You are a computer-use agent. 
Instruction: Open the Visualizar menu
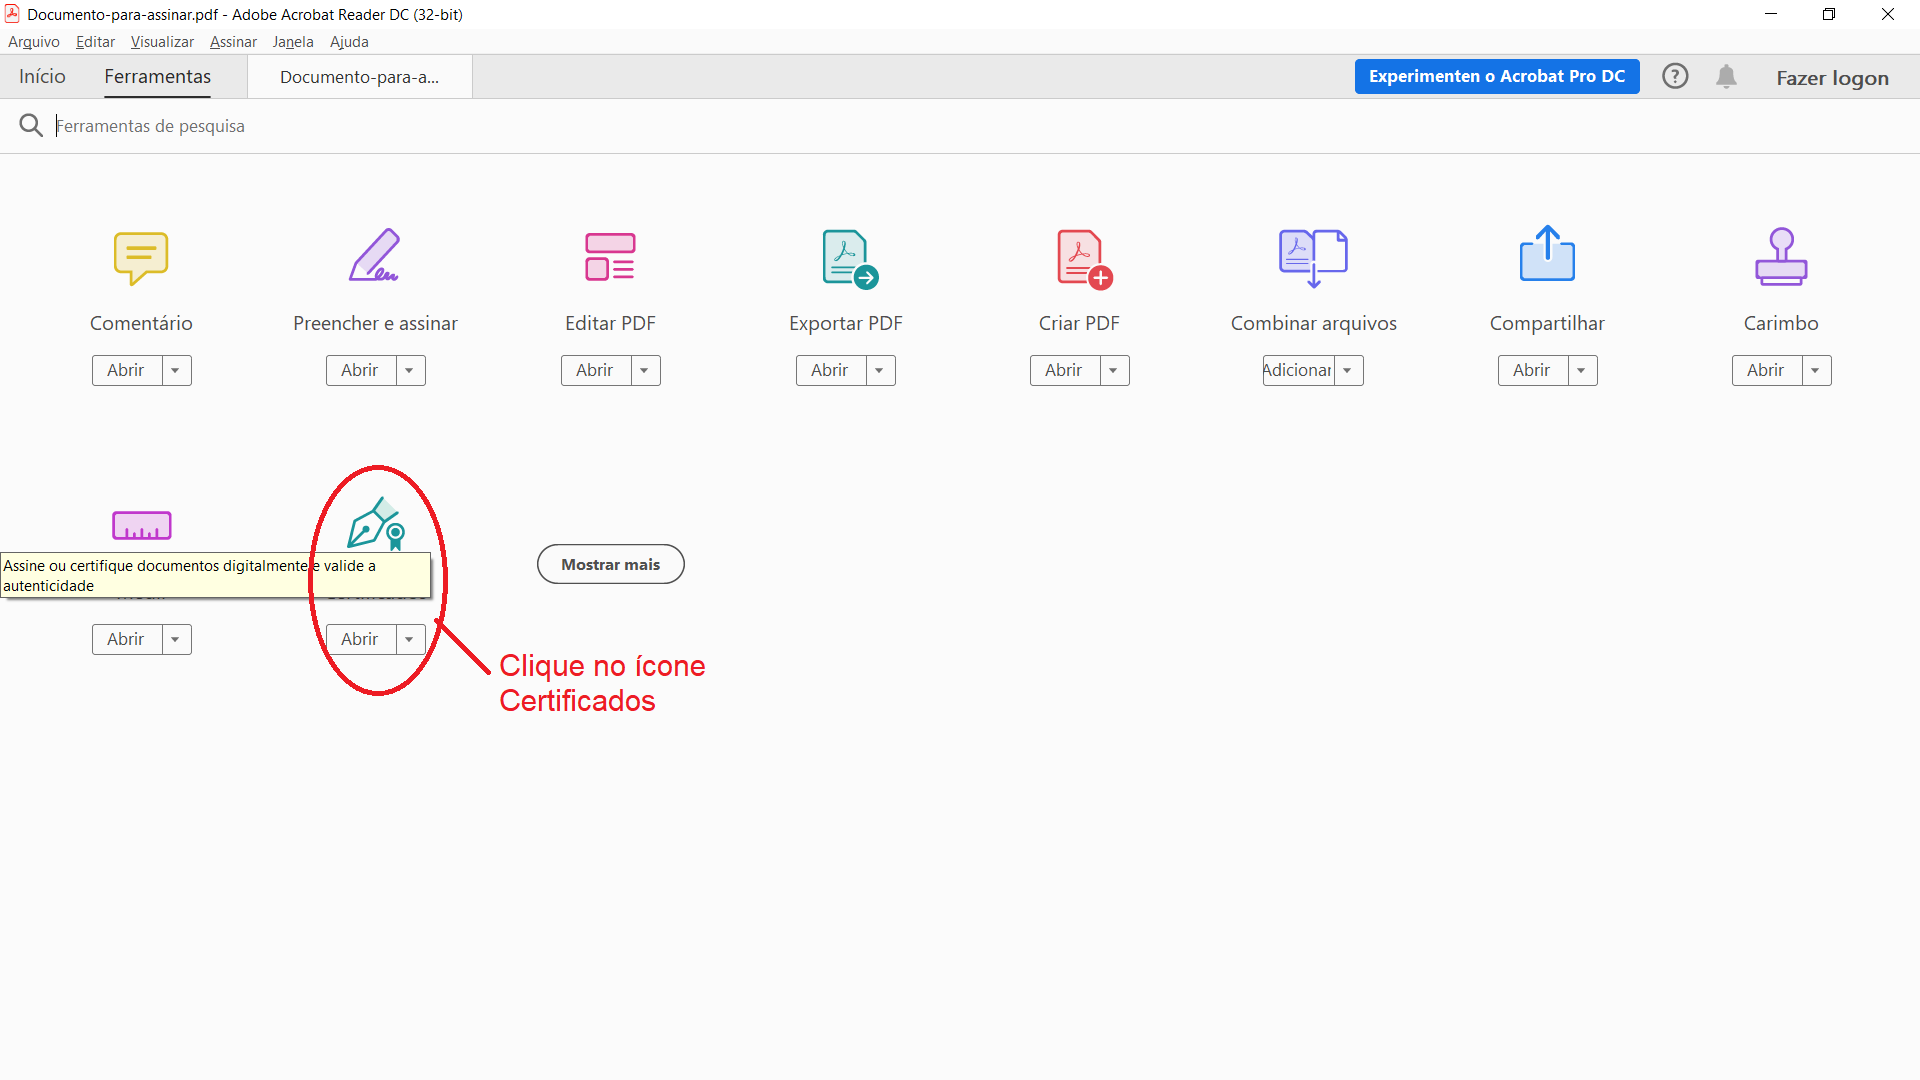click(x=162, y=42)
